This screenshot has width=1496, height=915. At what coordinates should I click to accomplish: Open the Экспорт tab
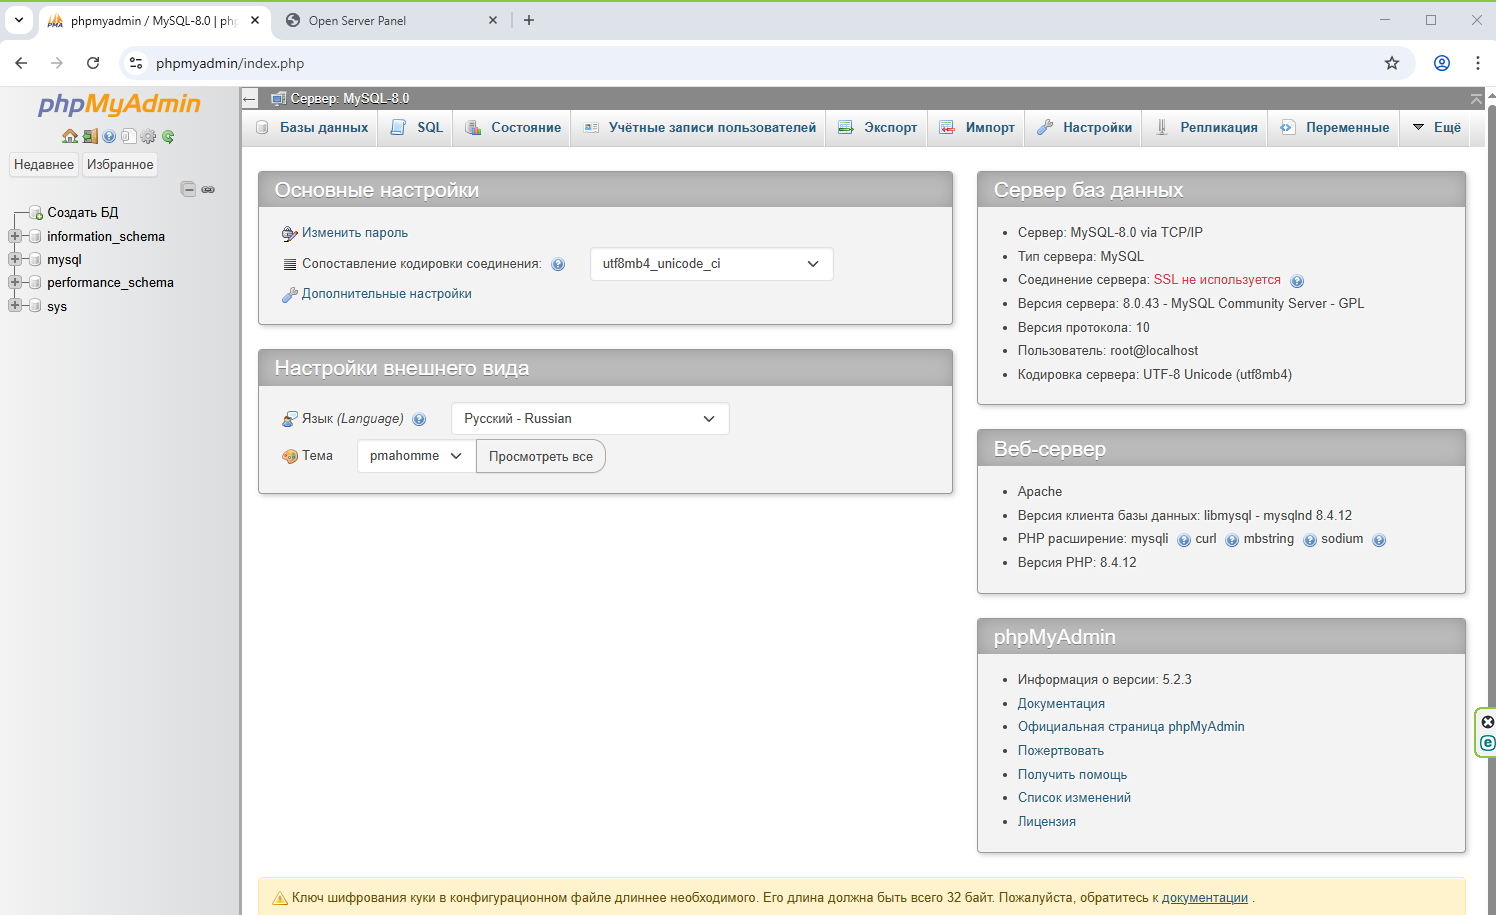877,127
